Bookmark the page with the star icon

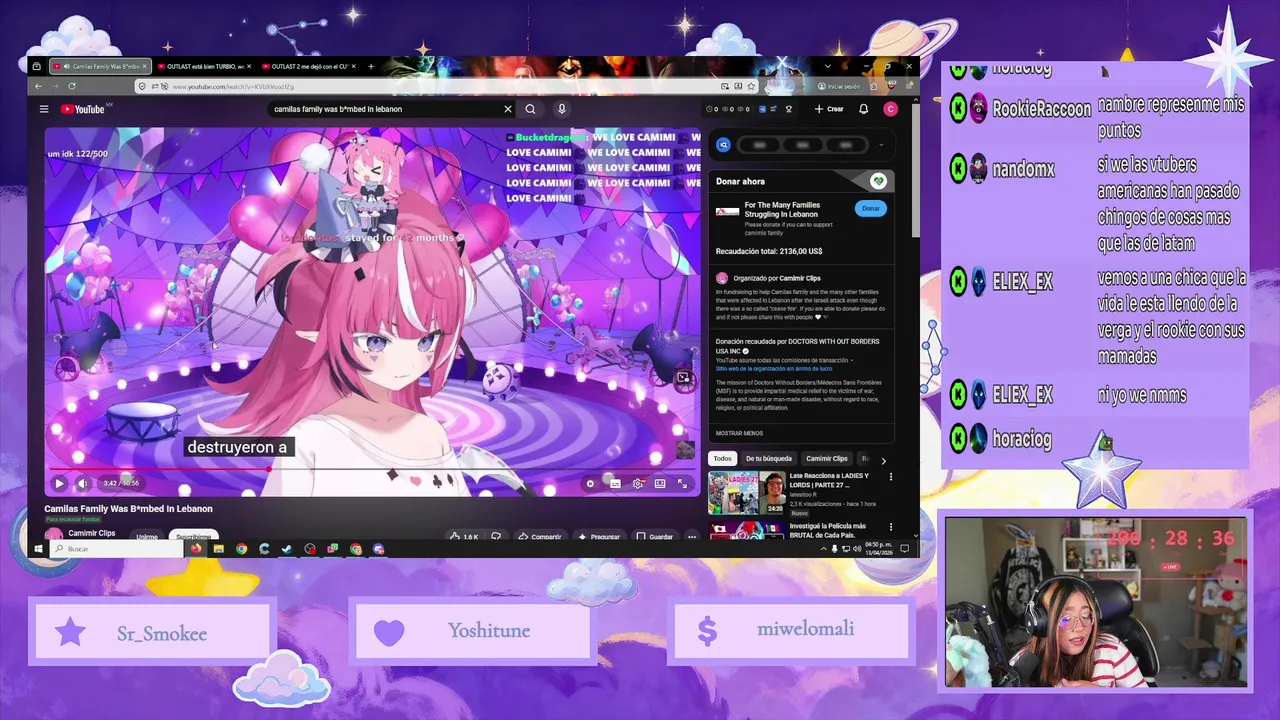752,86
